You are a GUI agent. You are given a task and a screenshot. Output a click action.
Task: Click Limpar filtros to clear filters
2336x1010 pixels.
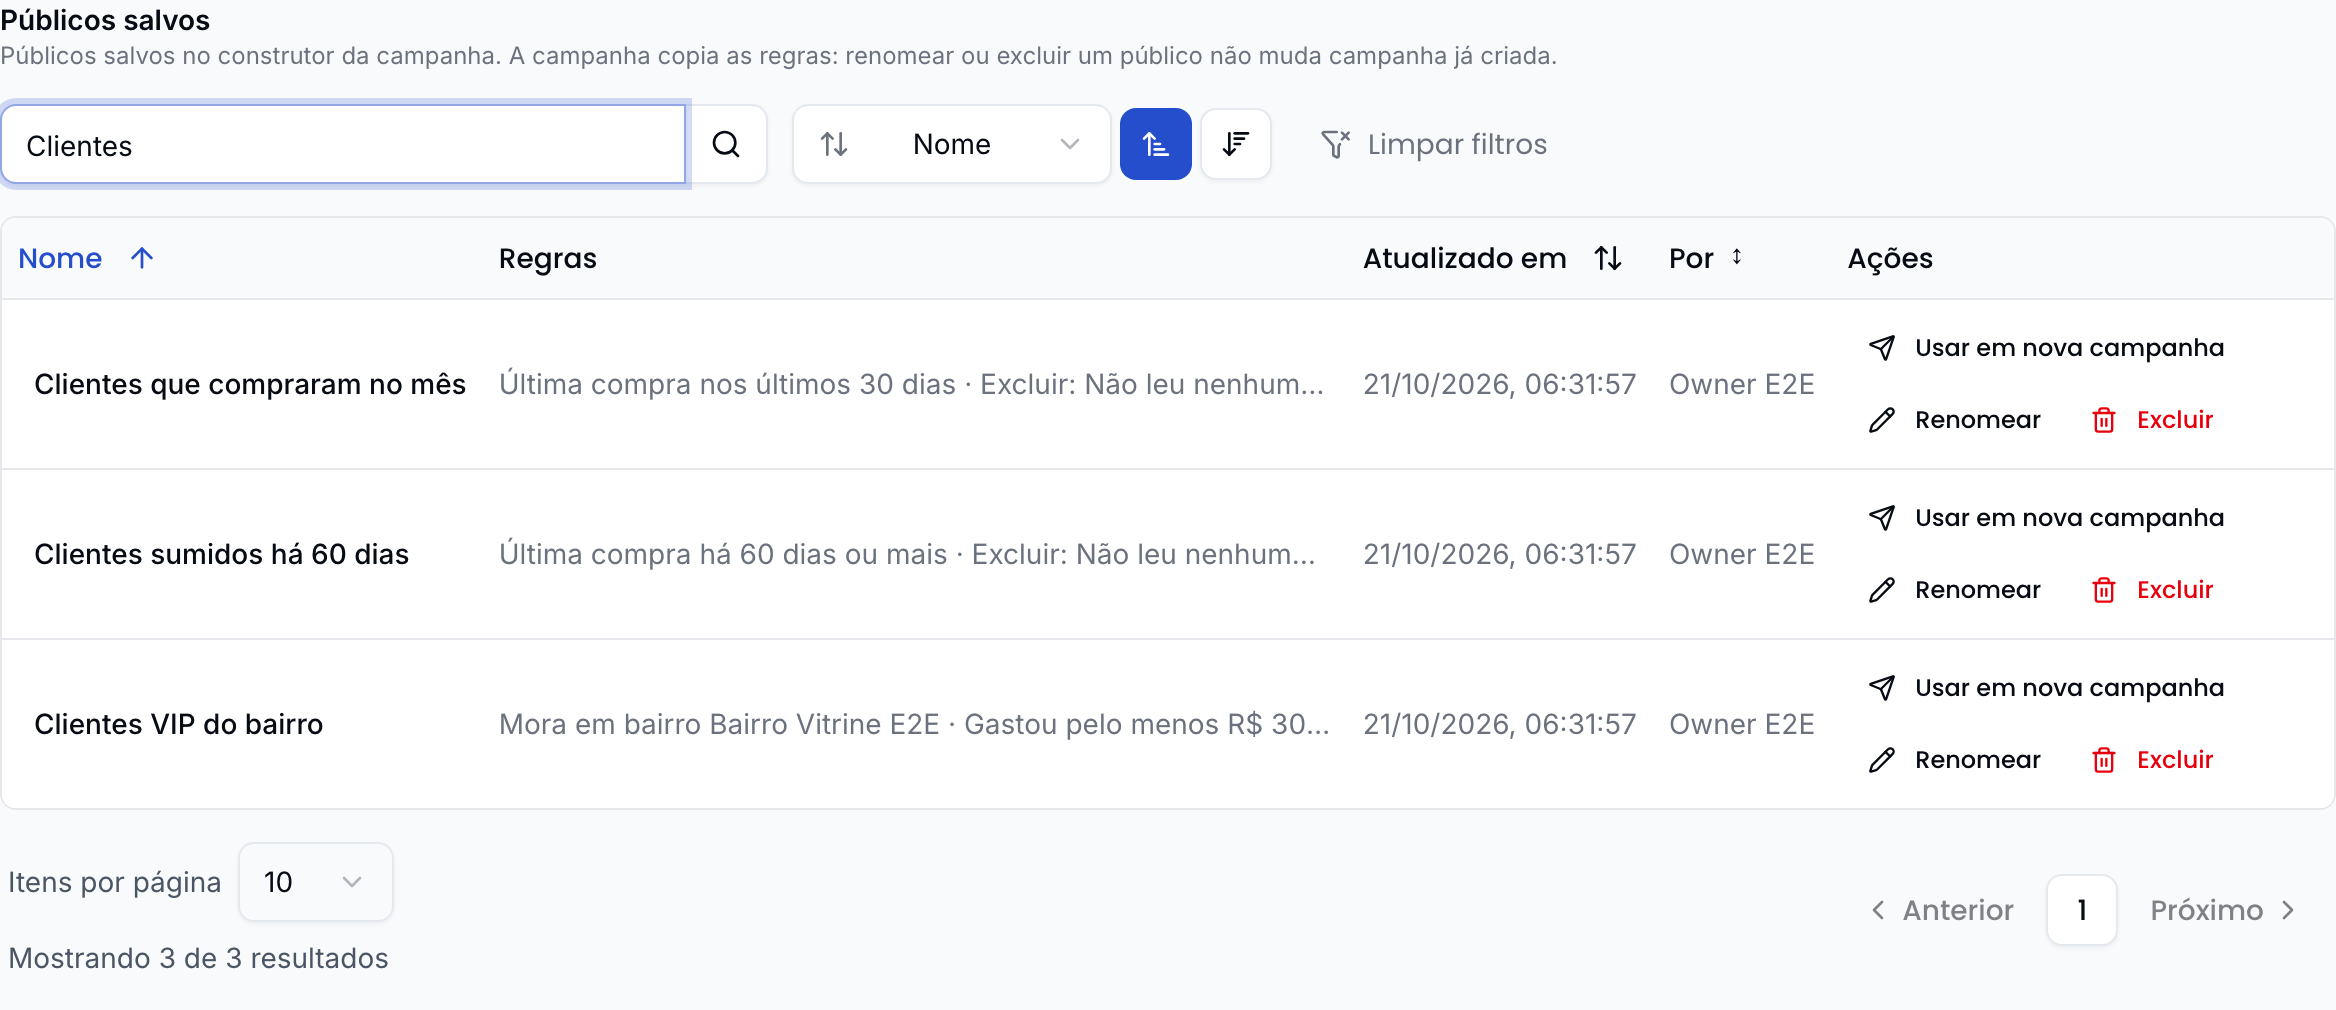(x=1433, y=144)
